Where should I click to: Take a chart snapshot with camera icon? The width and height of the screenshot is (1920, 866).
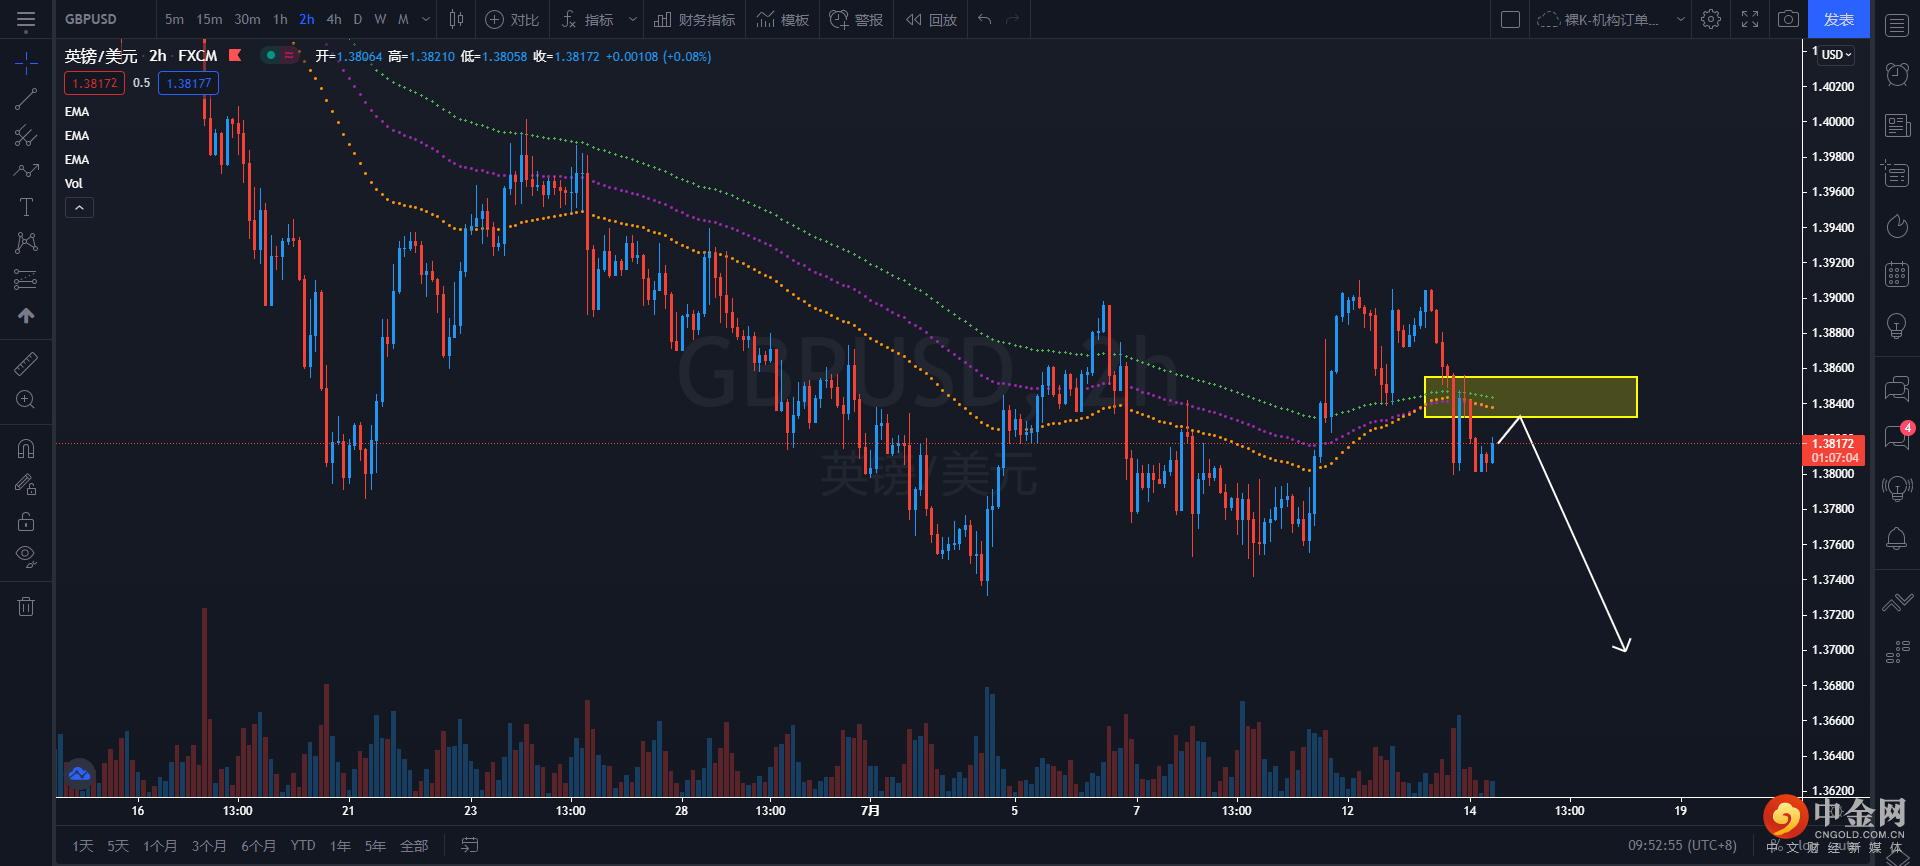tap(1788, 19)
